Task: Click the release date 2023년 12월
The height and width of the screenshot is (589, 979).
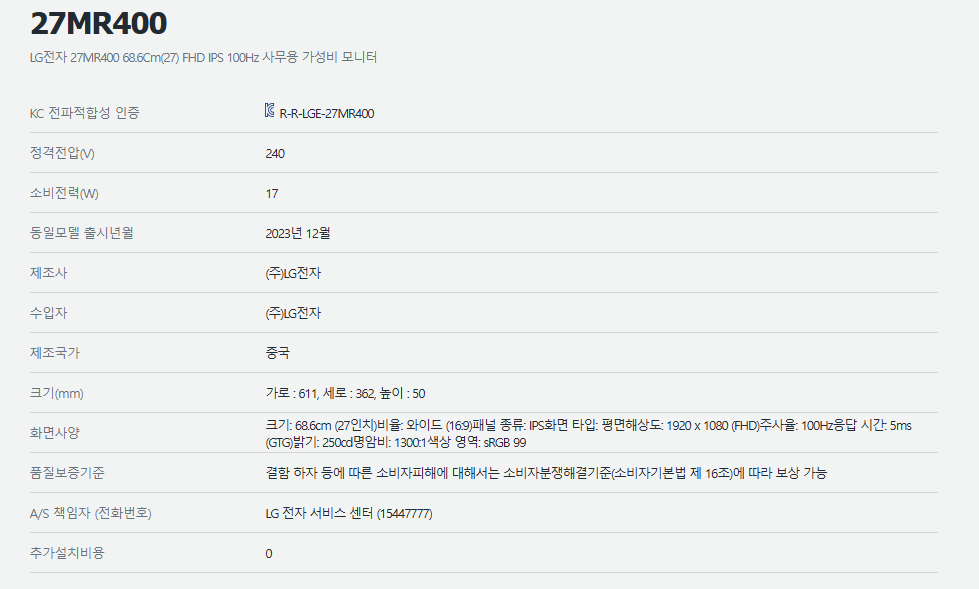Action: (x=298, y=233)
